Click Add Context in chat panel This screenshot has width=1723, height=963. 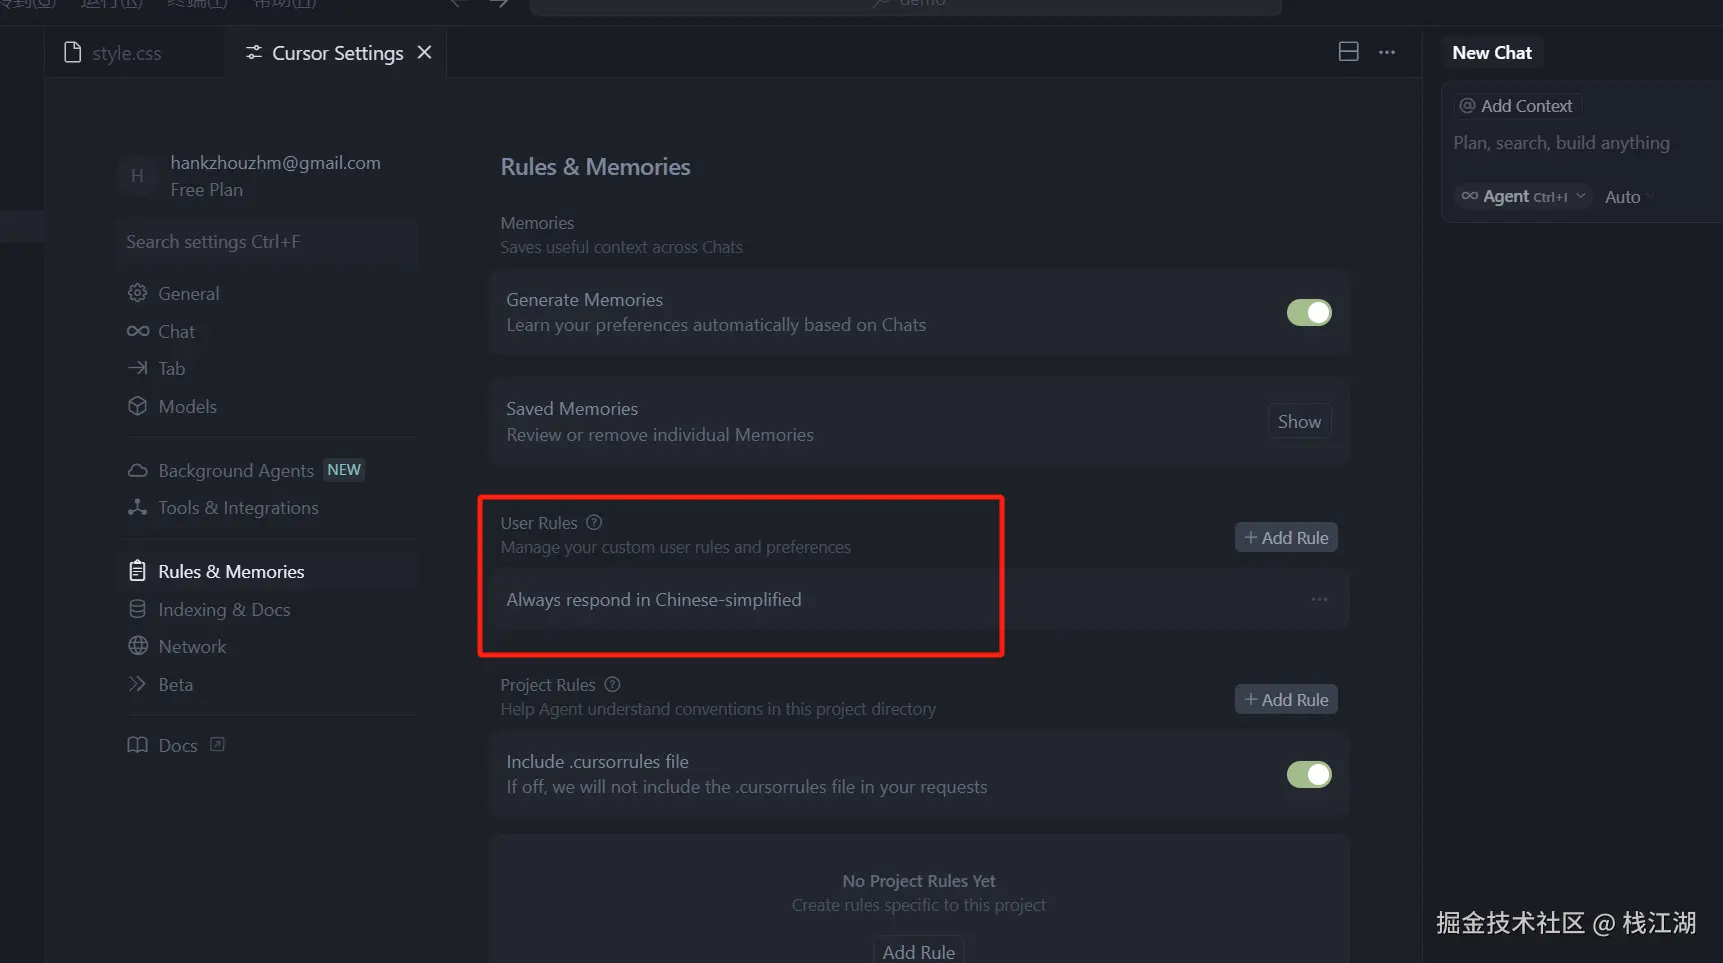1516,106
